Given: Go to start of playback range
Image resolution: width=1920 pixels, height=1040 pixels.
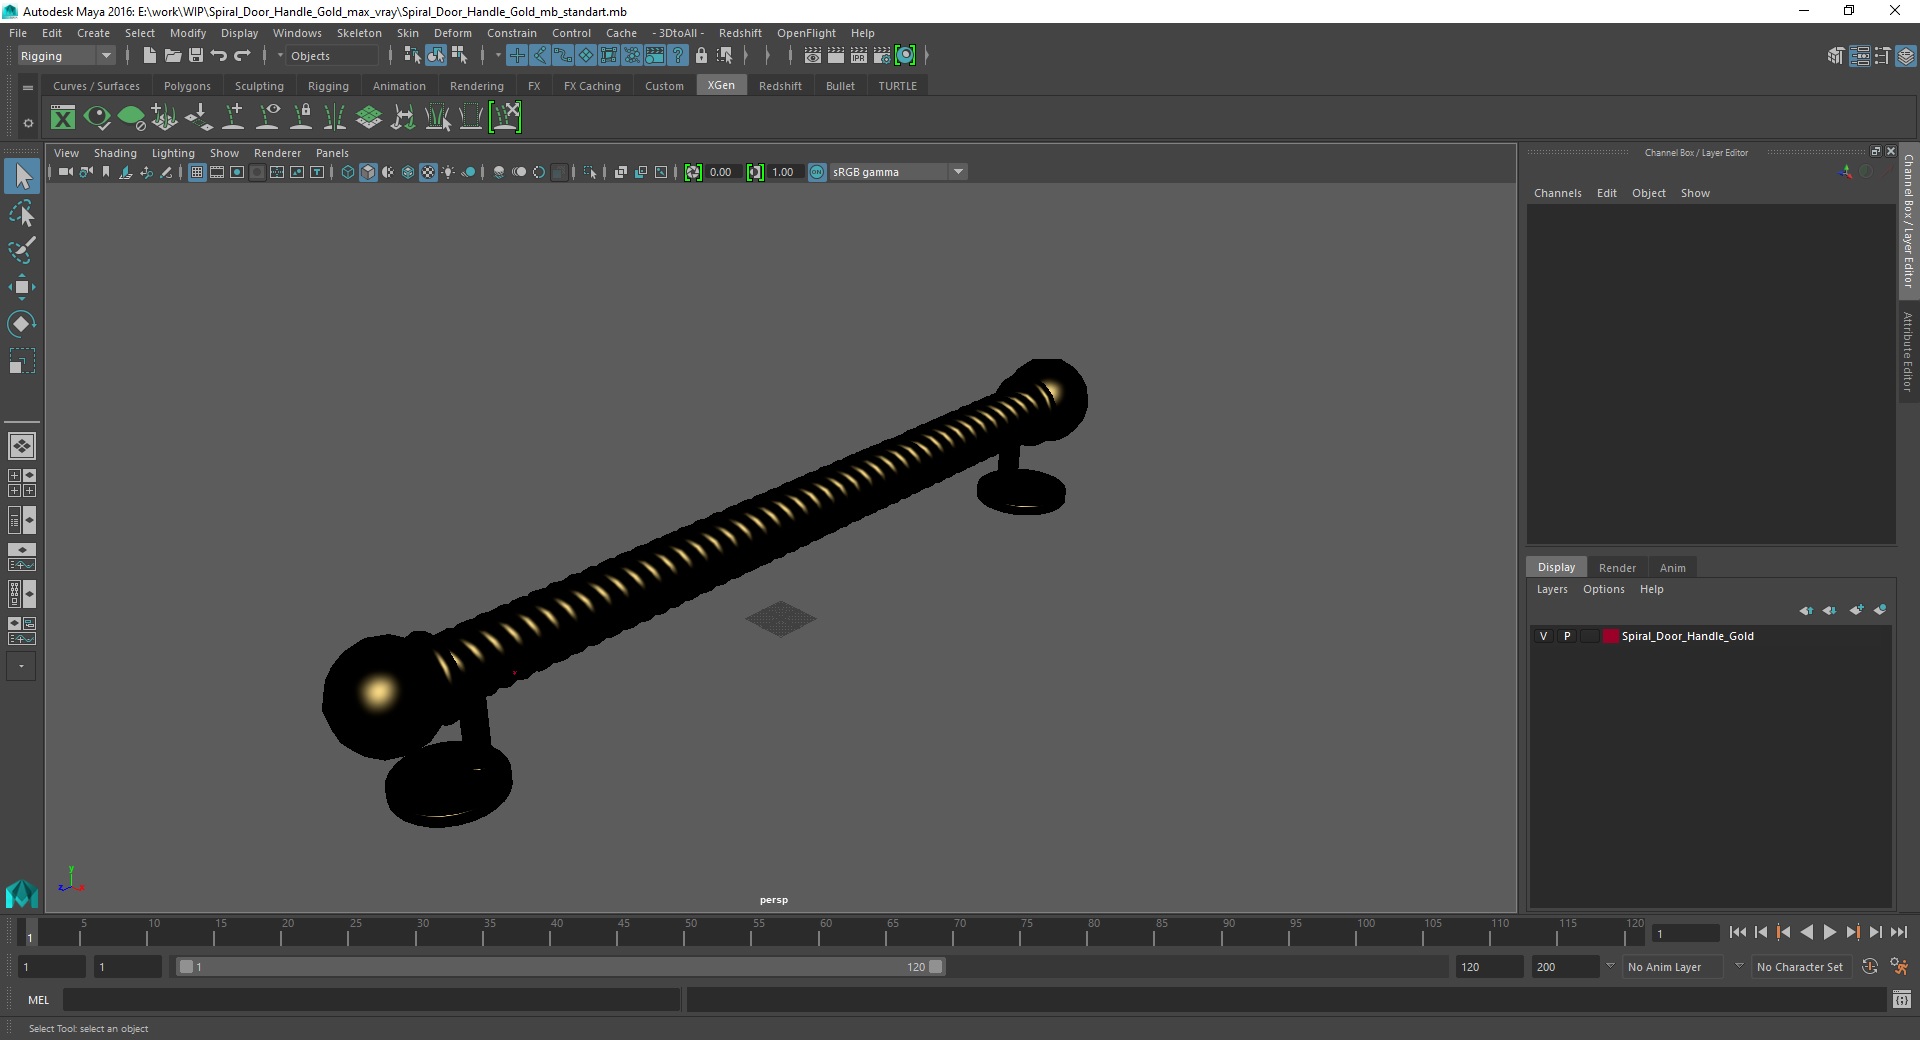Looking at the screenshot, I should click(x=1737, y=932).
